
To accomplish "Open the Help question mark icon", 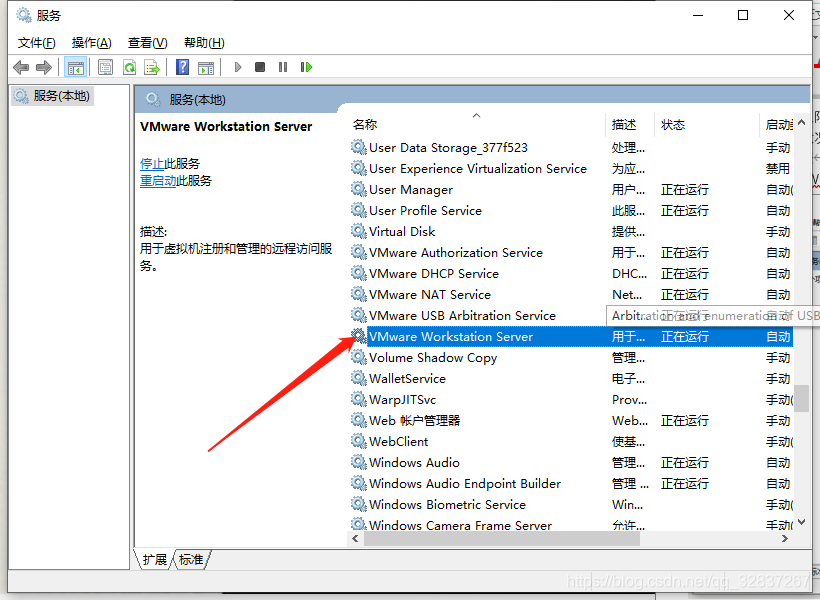I will (183, 67).
